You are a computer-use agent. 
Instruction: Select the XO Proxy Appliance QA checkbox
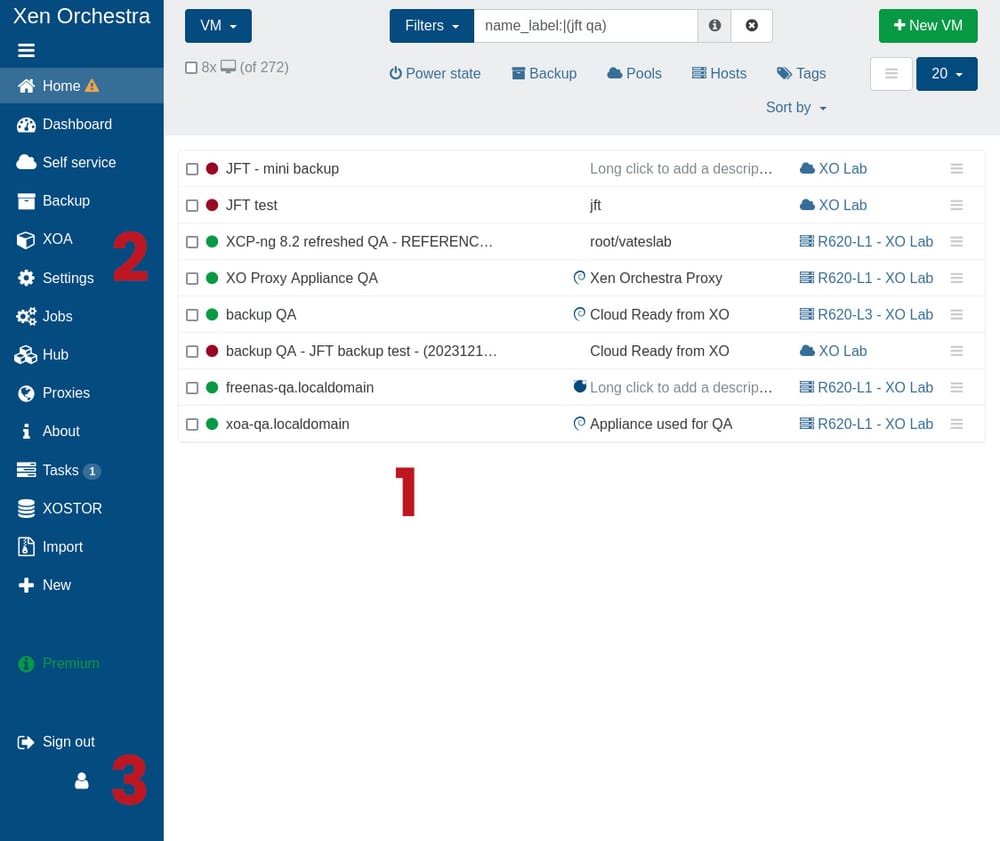click(x=192, y=278)
